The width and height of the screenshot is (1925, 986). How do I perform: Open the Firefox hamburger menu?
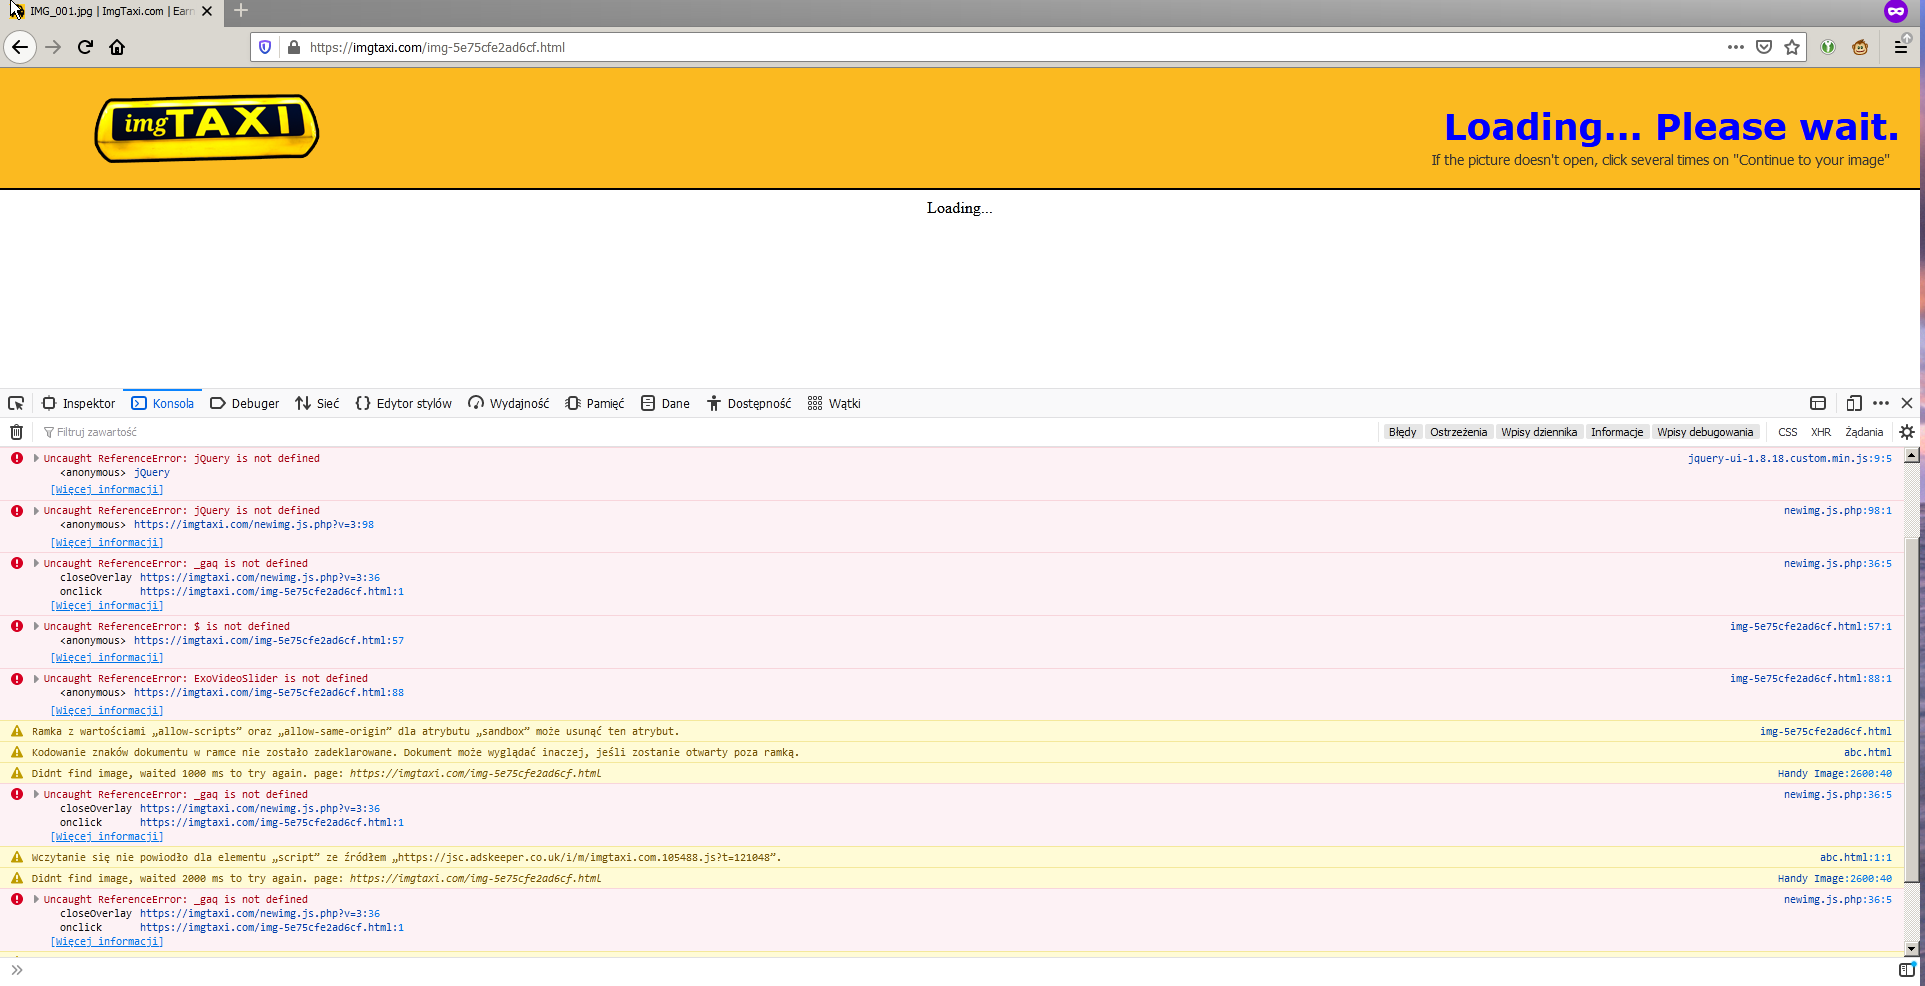[x=1901, y=47]
